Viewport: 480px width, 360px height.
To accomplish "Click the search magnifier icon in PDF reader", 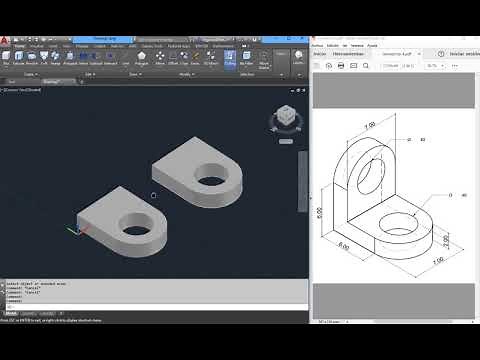I will click(x=366, y=66).
